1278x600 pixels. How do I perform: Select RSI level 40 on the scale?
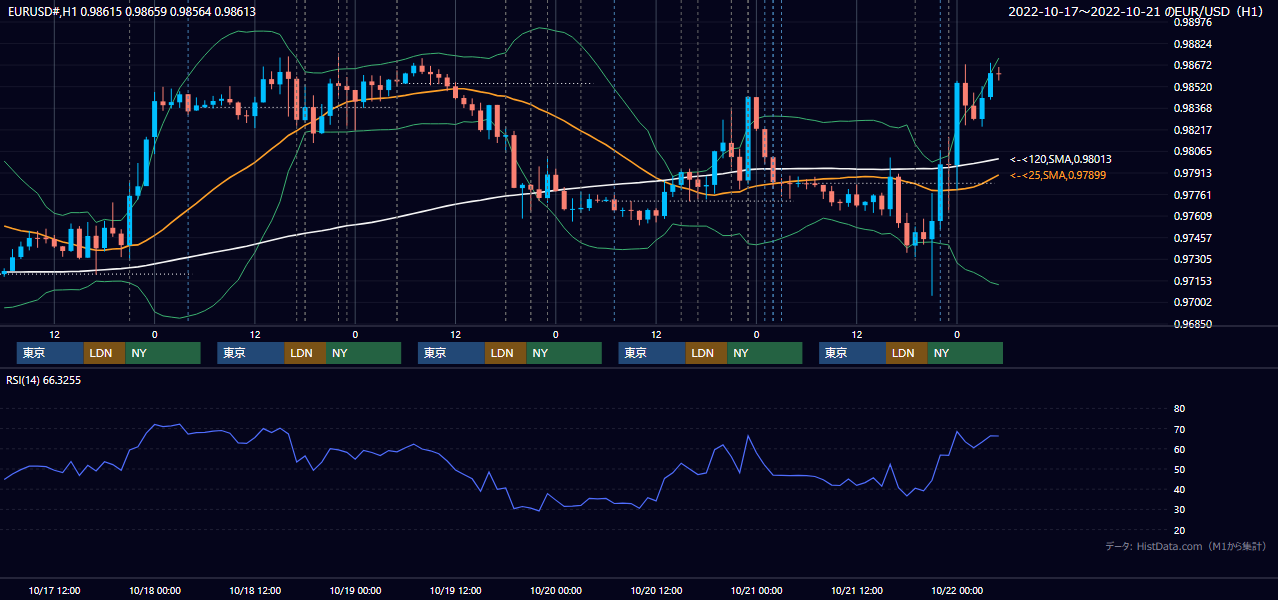[x=1179, y=490]
